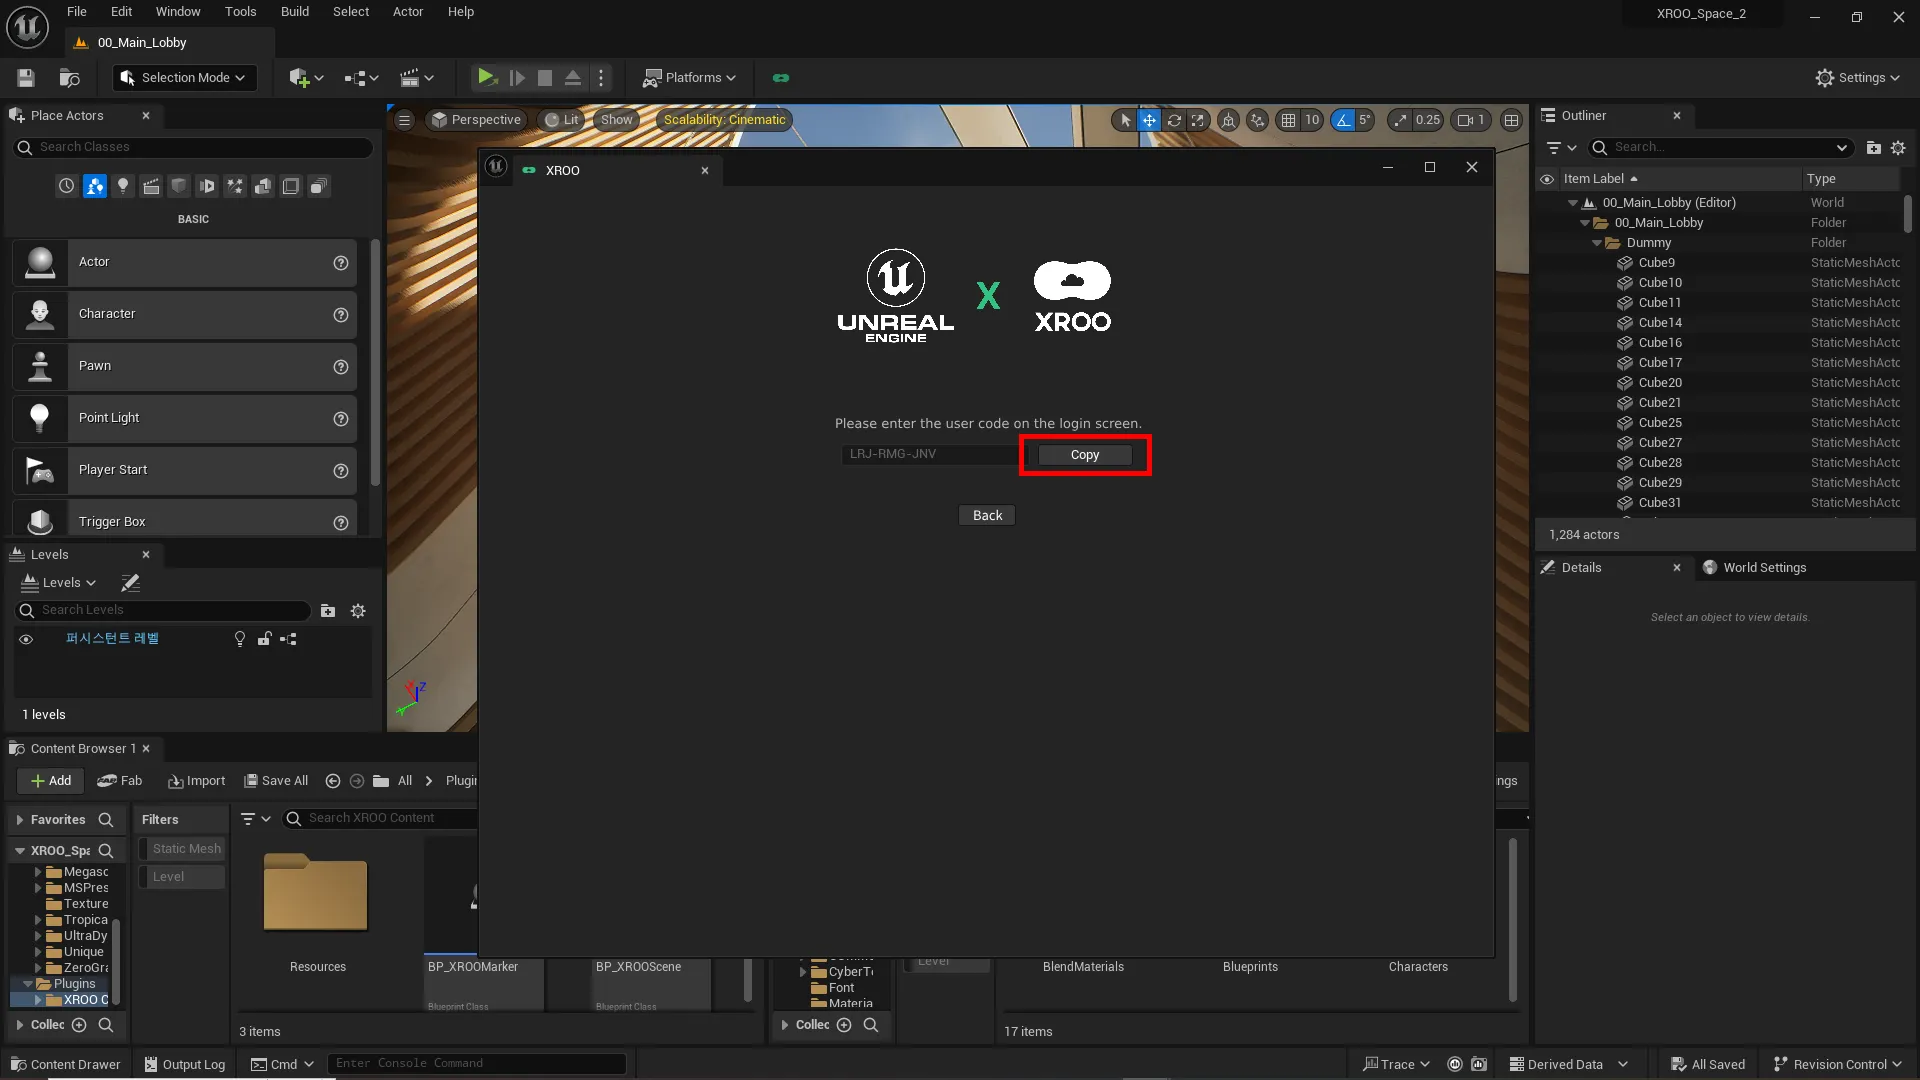Open help for the Point Light actor
Viewport: 1920px width, 1080px height.
coord(341,419)
